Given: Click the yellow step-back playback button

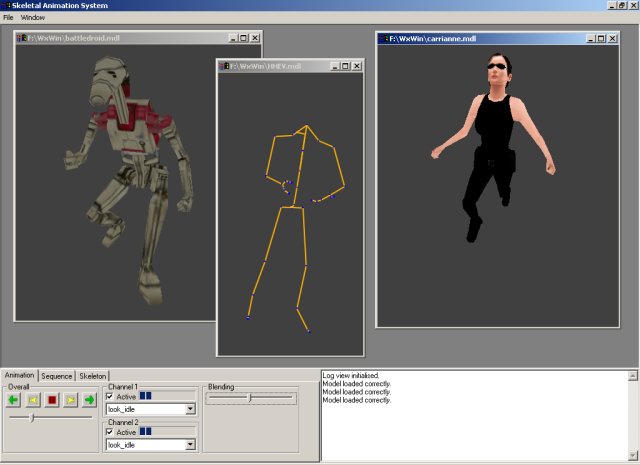Looking at the screenshot, I should (33, 400).
